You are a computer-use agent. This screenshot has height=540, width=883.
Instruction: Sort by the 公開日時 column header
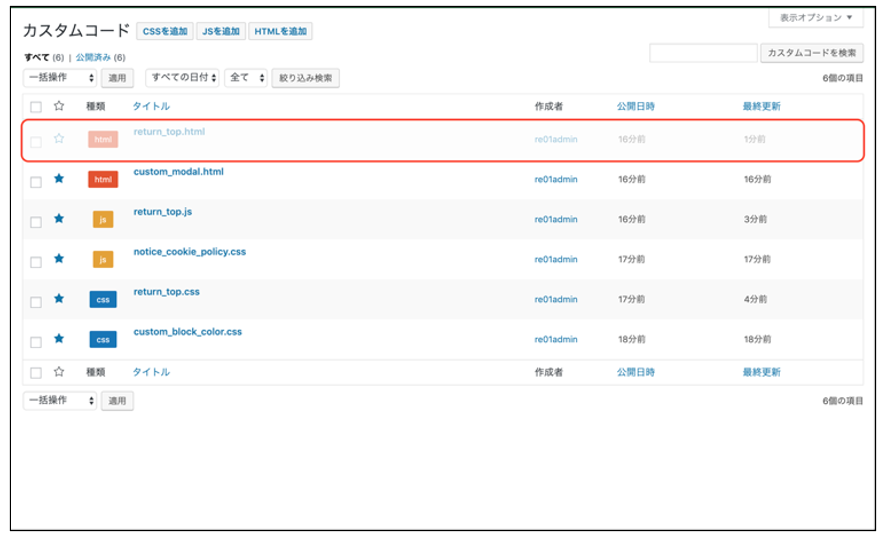tap(636, 106)
